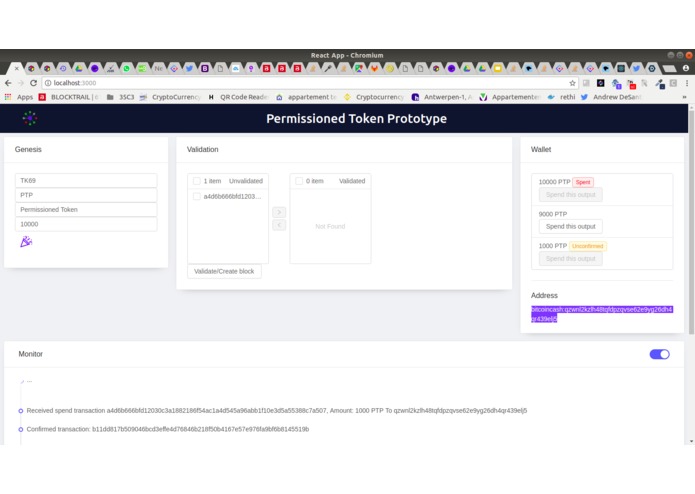Click the Received spend transaction log line
This screenshot has height=494, width=695.
pyautogui.click(x=277, y=411)
